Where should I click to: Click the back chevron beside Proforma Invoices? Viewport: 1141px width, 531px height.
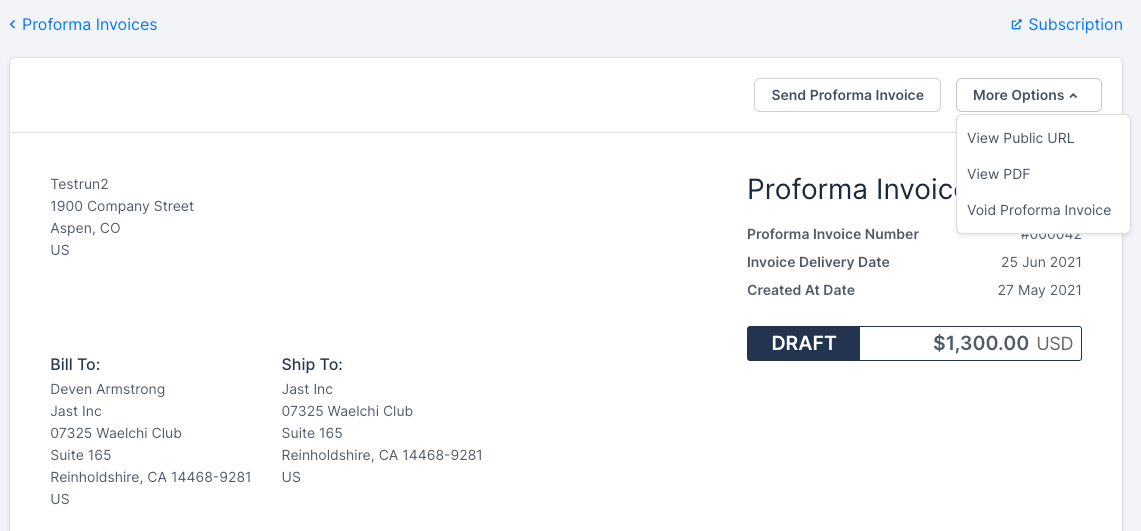pyautogui.click(x=12, y=24)
